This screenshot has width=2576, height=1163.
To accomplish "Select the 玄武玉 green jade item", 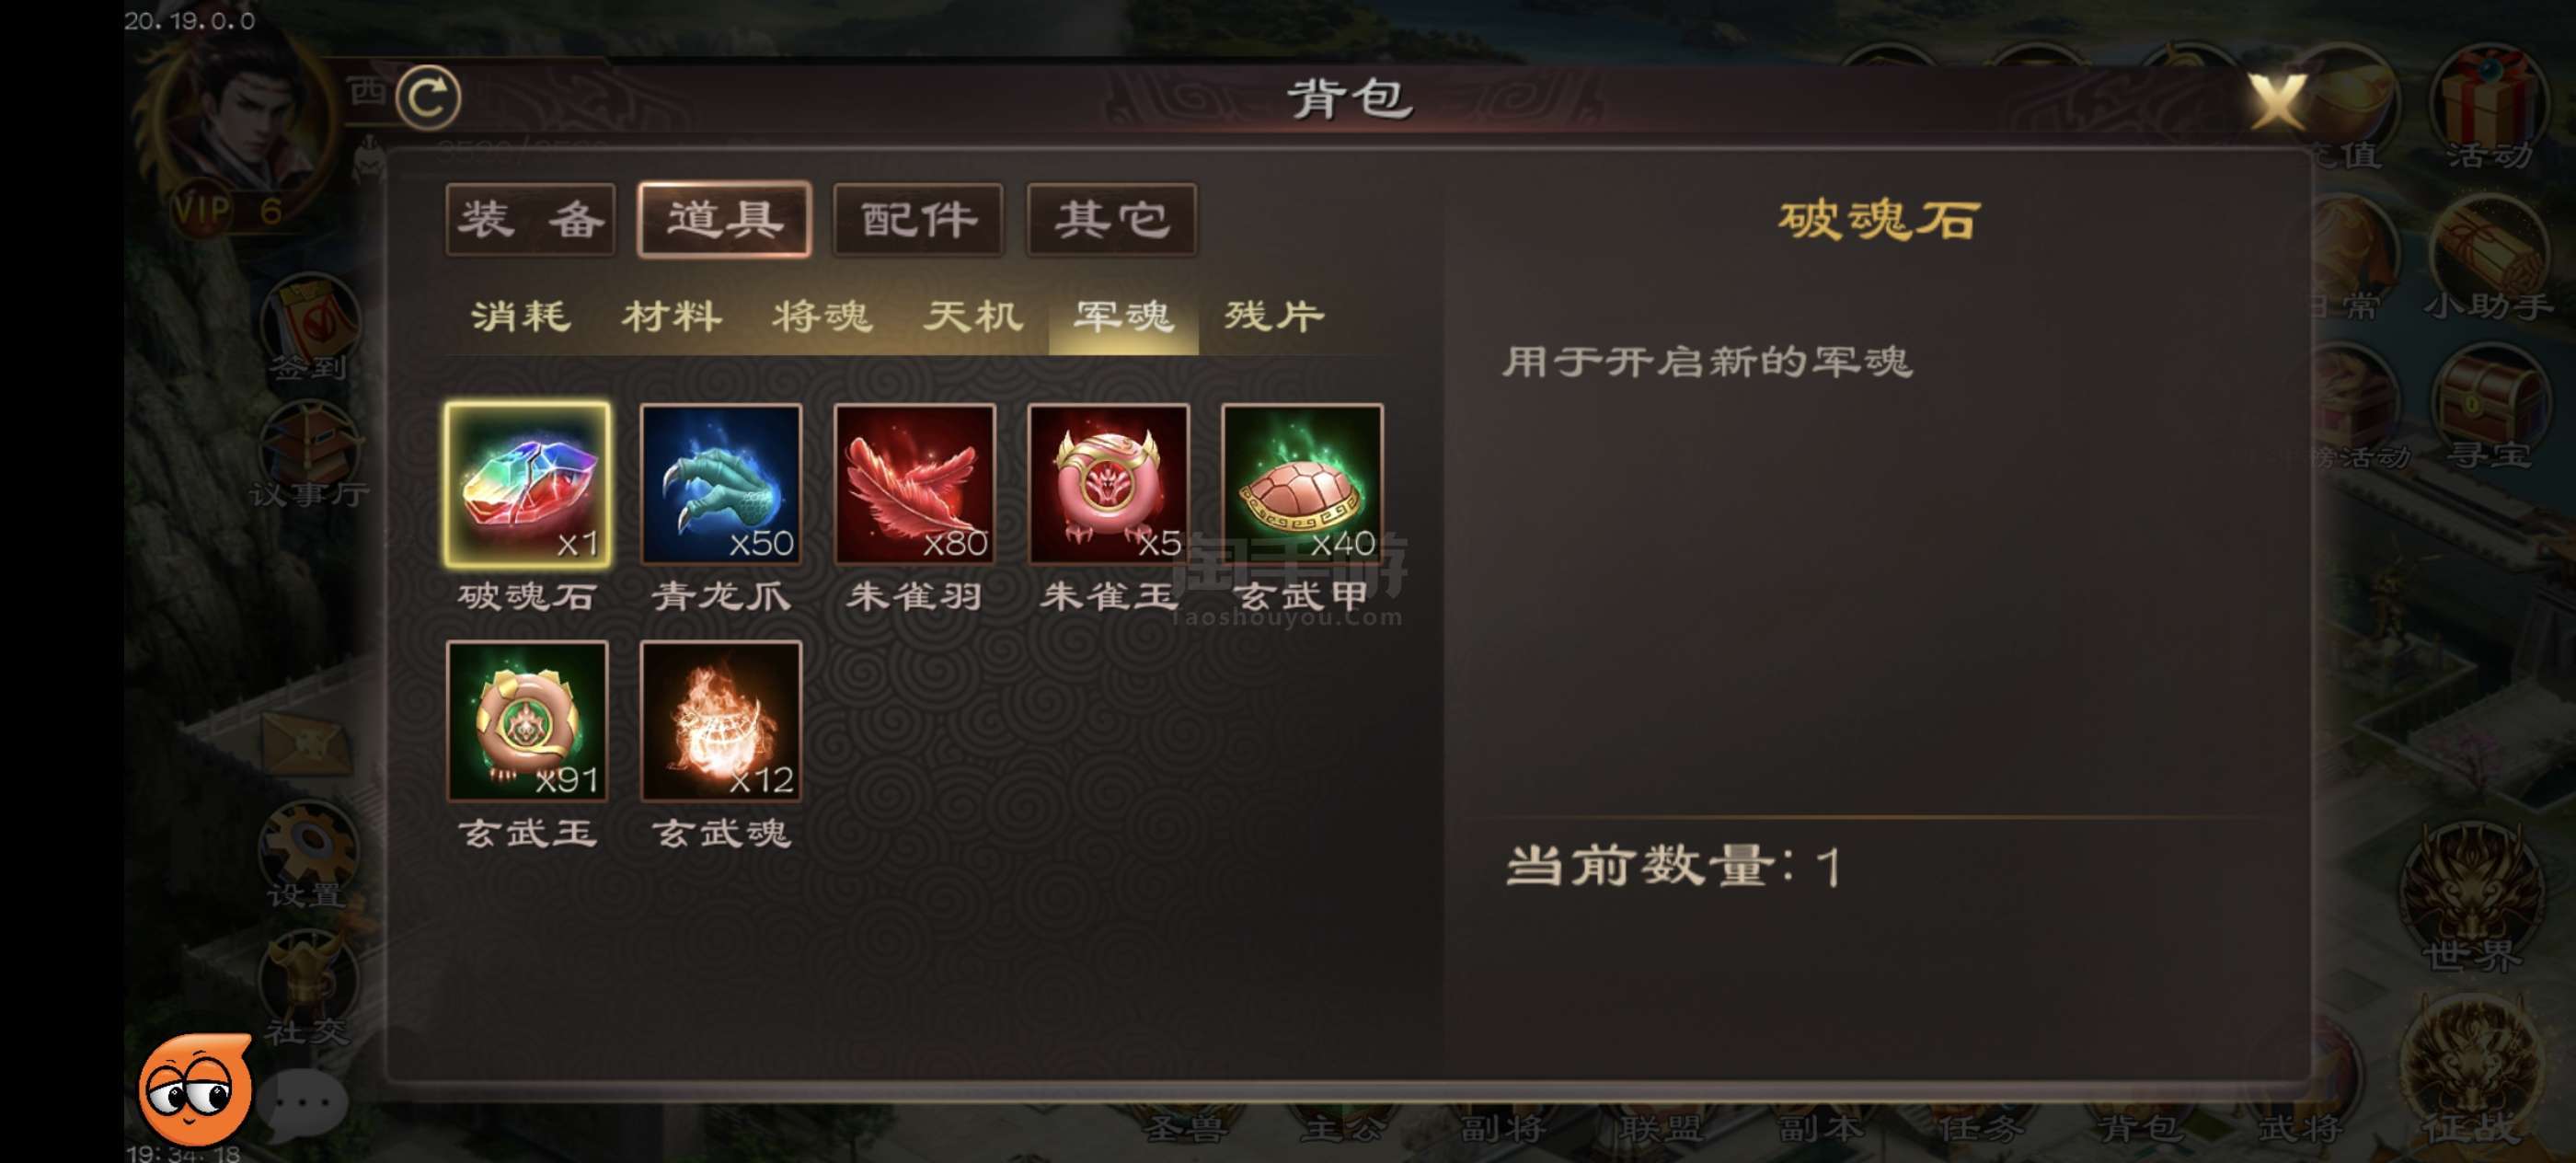I will coord(527,721).
